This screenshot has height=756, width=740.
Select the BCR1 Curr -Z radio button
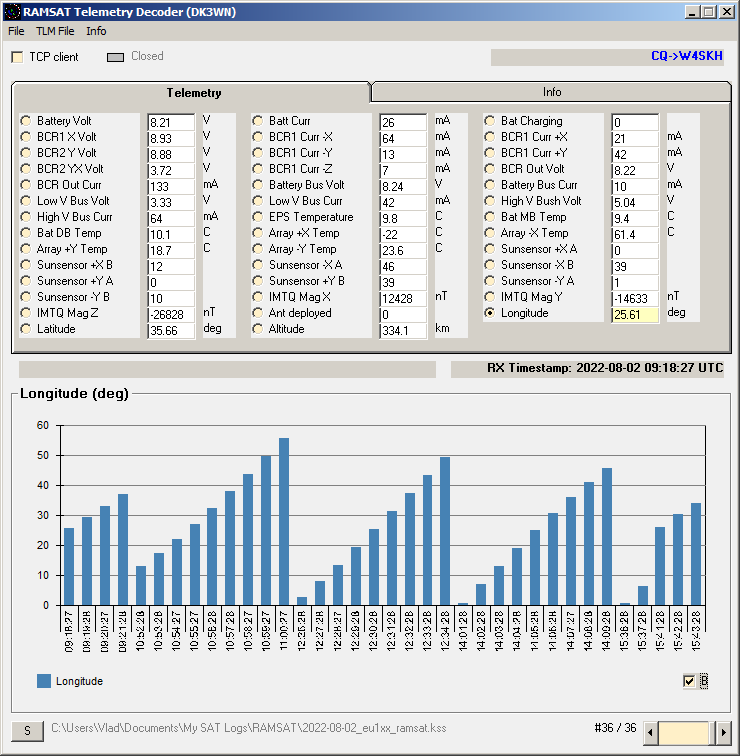click(x=258, y=169)
